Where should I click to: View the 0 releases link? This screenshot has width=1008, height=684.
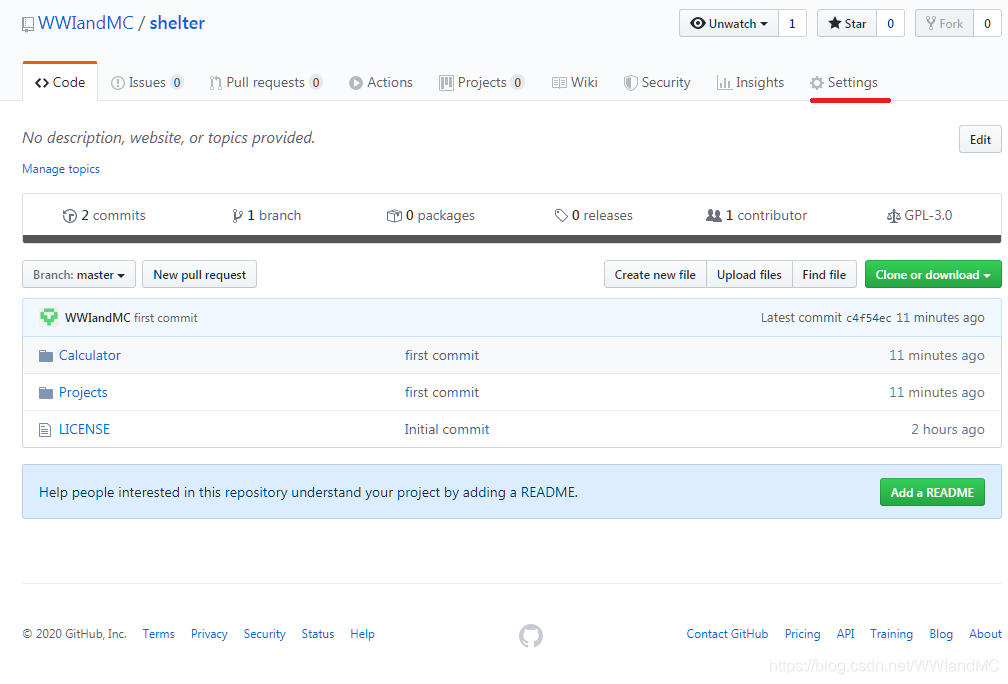[x=594, y=216]
